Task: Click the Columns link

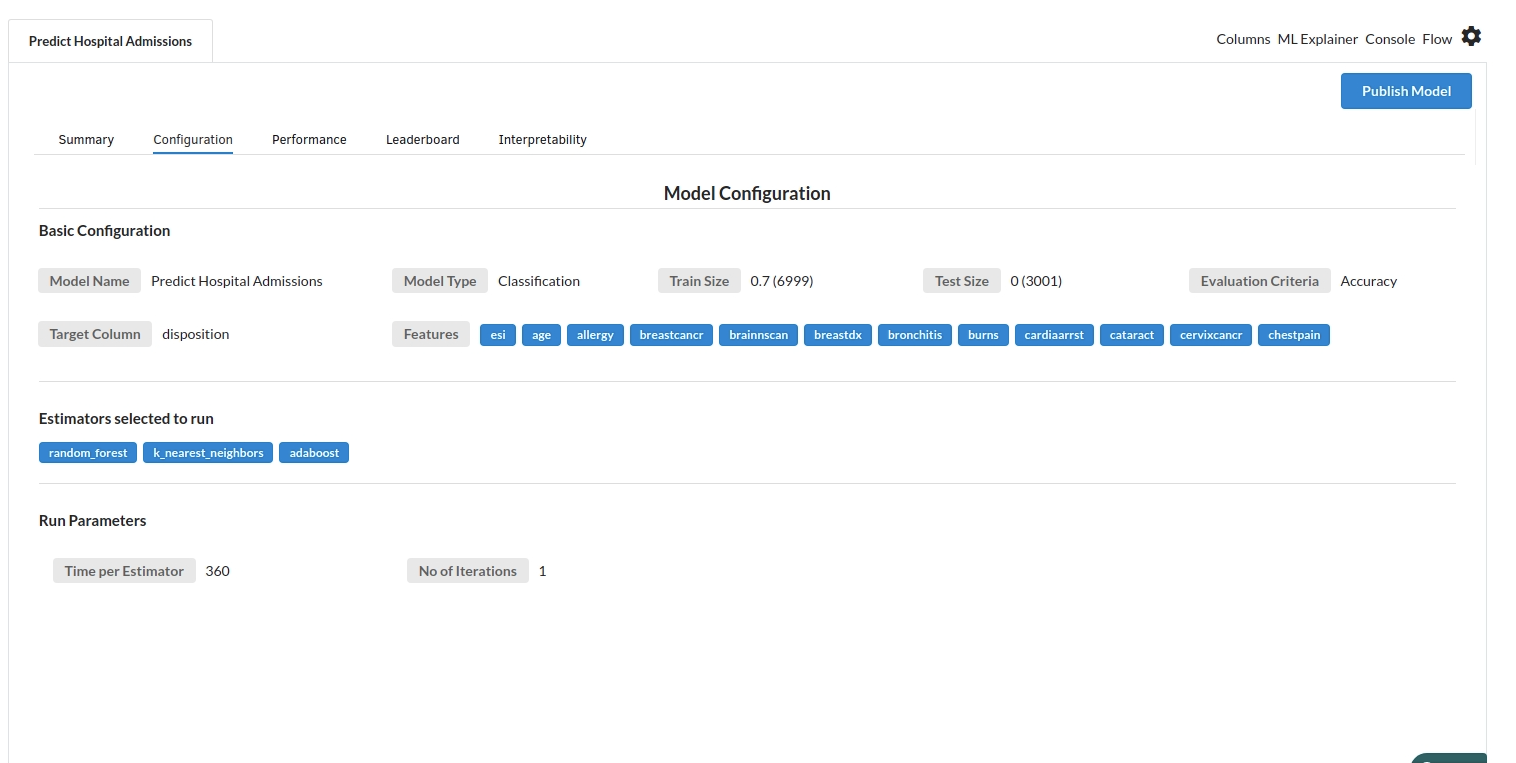Action: pyautogui.click(x=1243, y=39)
